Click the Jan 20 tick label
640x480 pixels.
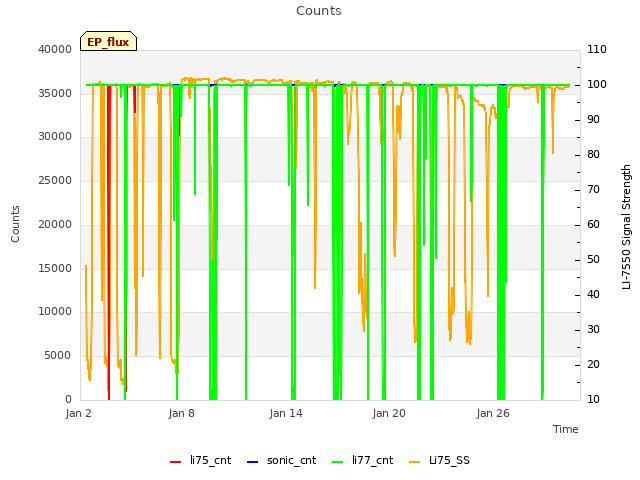[389, 413]
